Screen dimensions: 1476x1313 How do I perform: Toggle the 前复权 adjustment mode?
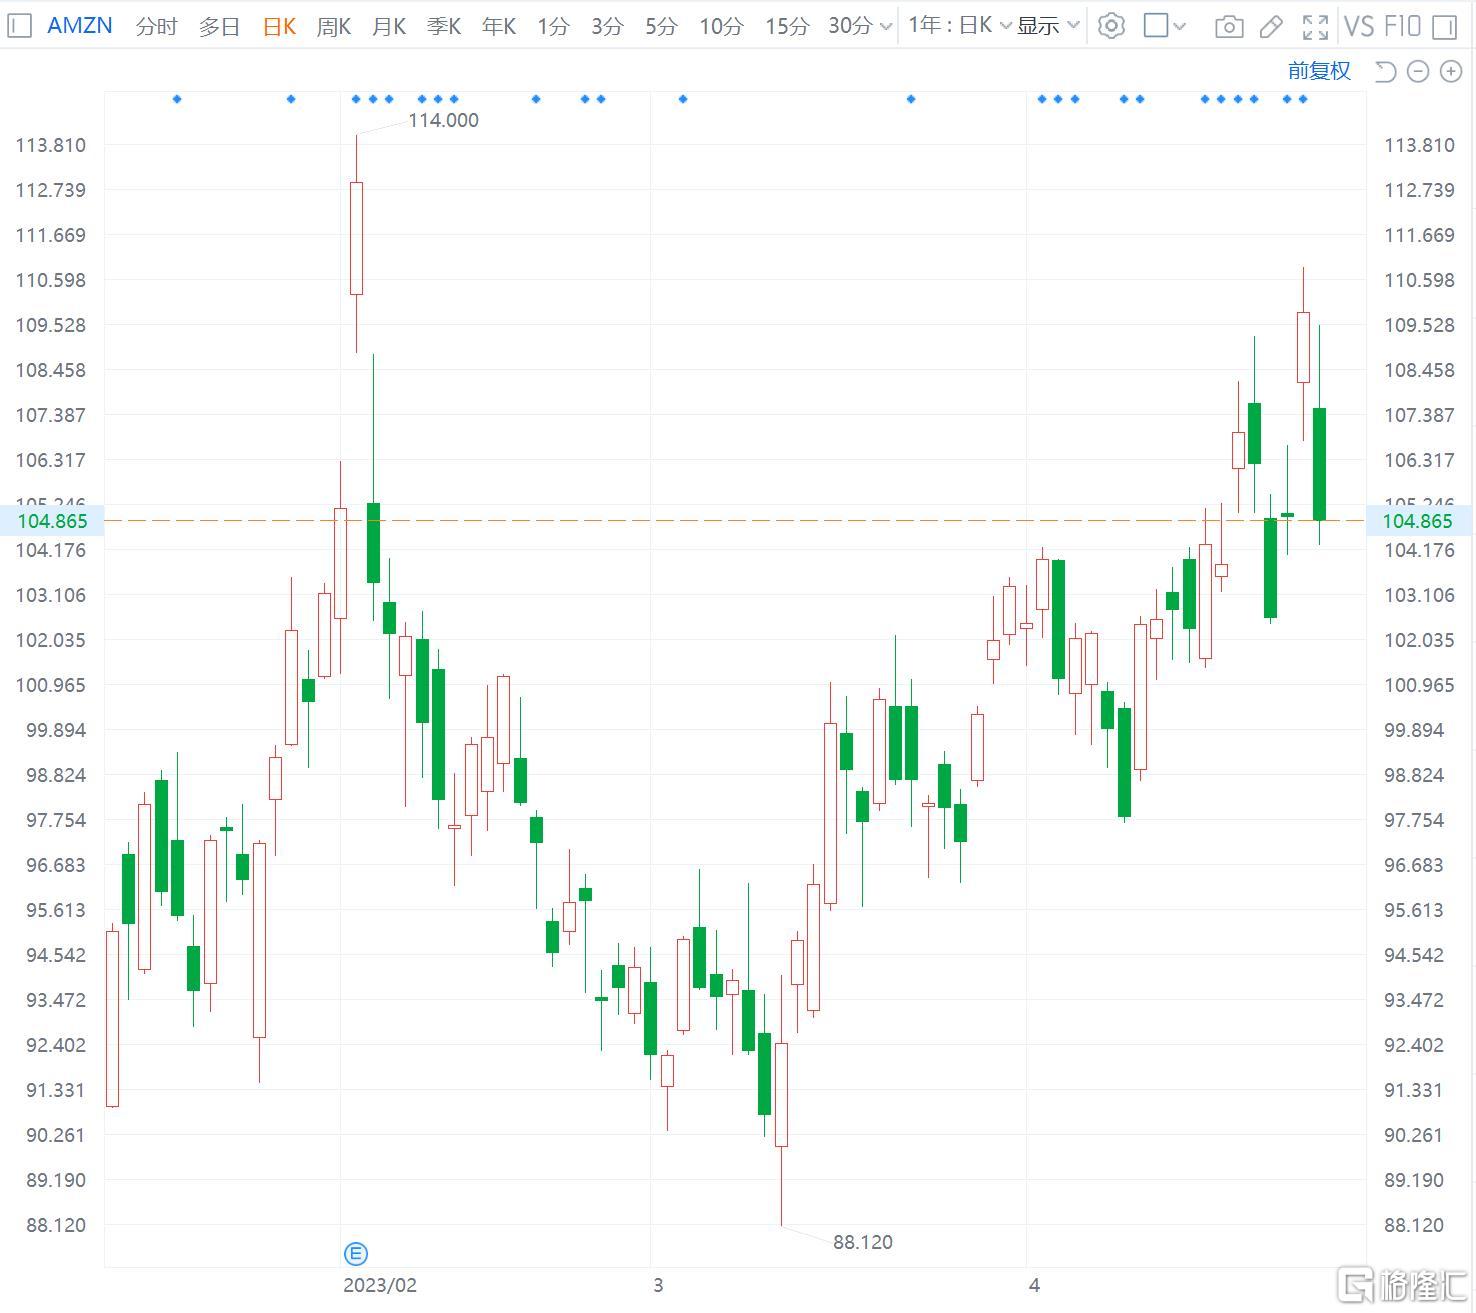[x=1319, y=71]
